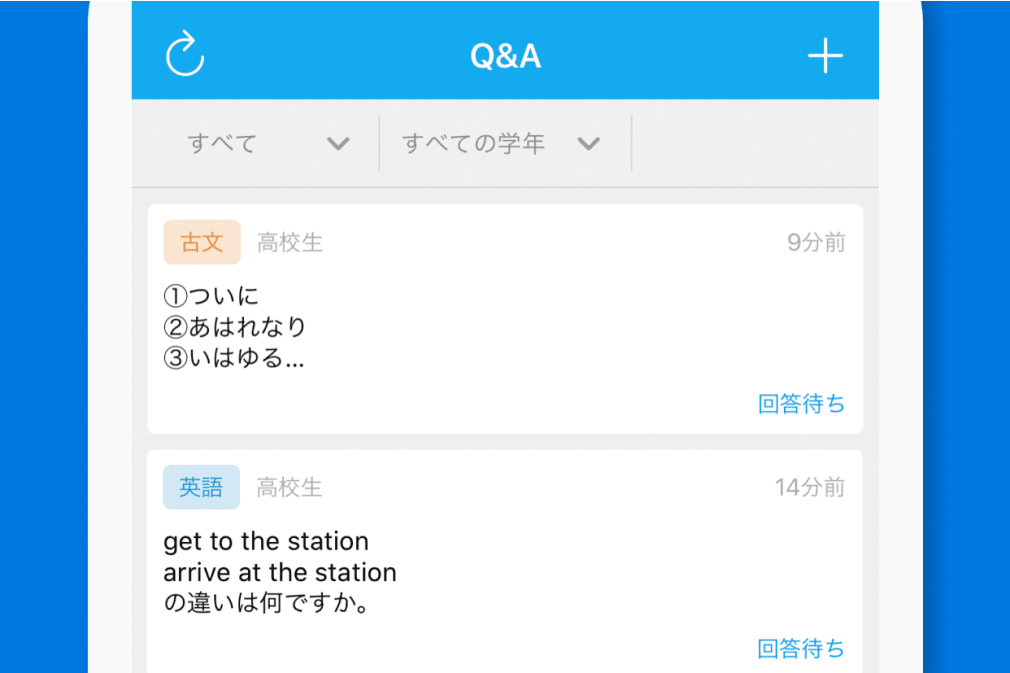Select the orange 古文 subject tag
1010x673 pixels.
click(202, 242)
